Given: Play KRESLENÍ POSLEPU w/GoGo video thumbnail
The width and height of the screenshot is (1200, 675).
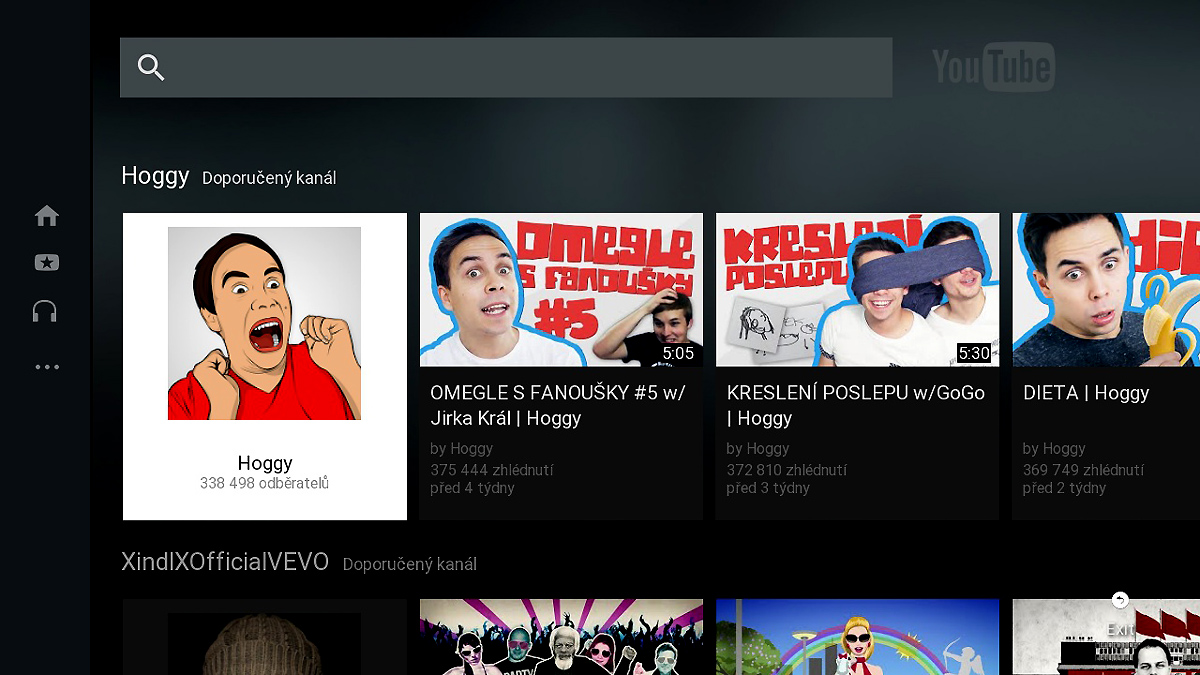Looking at the screenshot, I should [x=857, y=290].
